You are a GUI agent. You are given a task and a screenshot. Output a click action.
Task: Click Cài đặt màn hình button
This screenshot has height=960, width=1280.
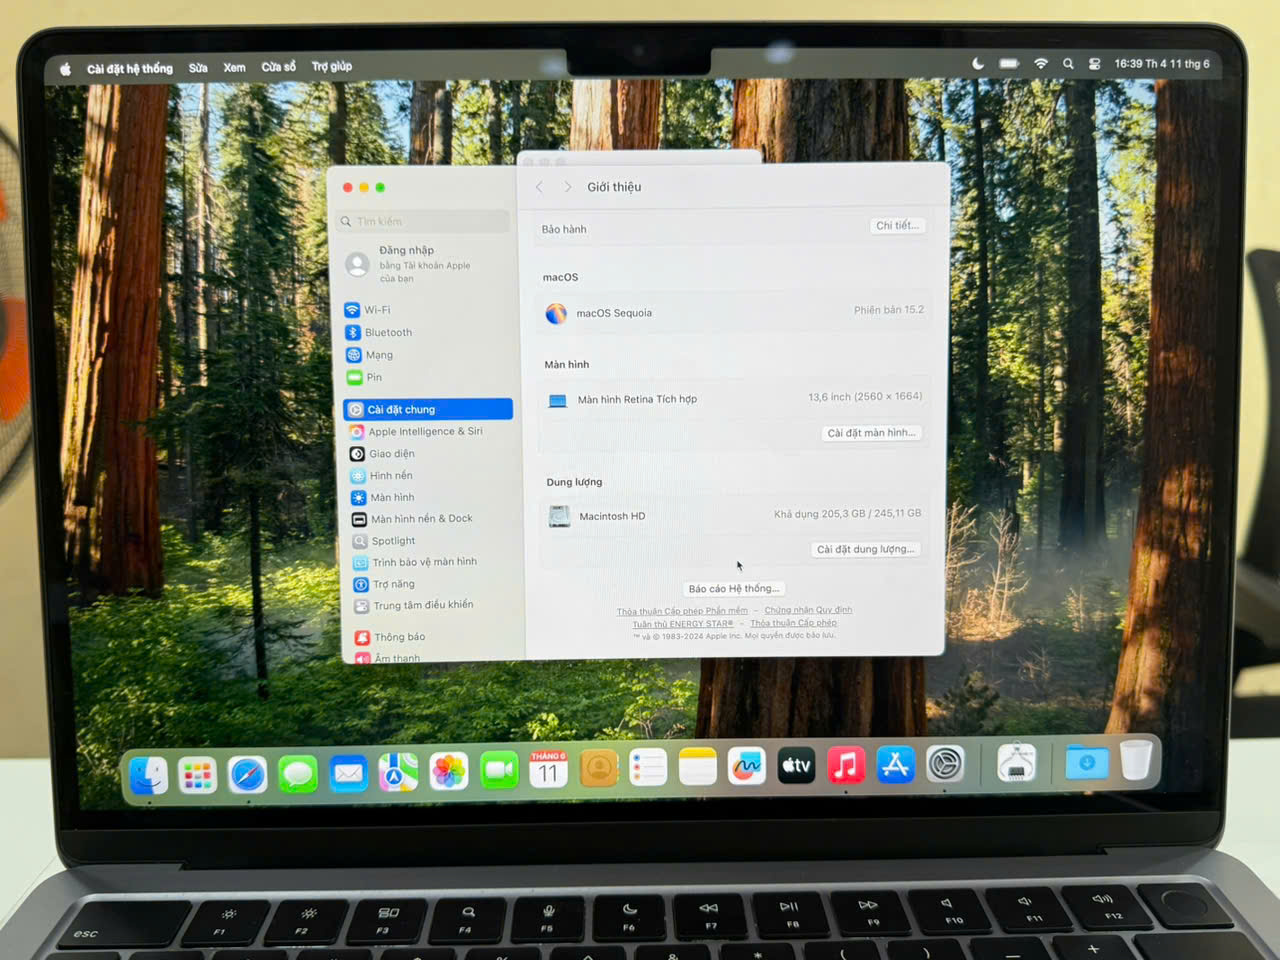point(871,433)
